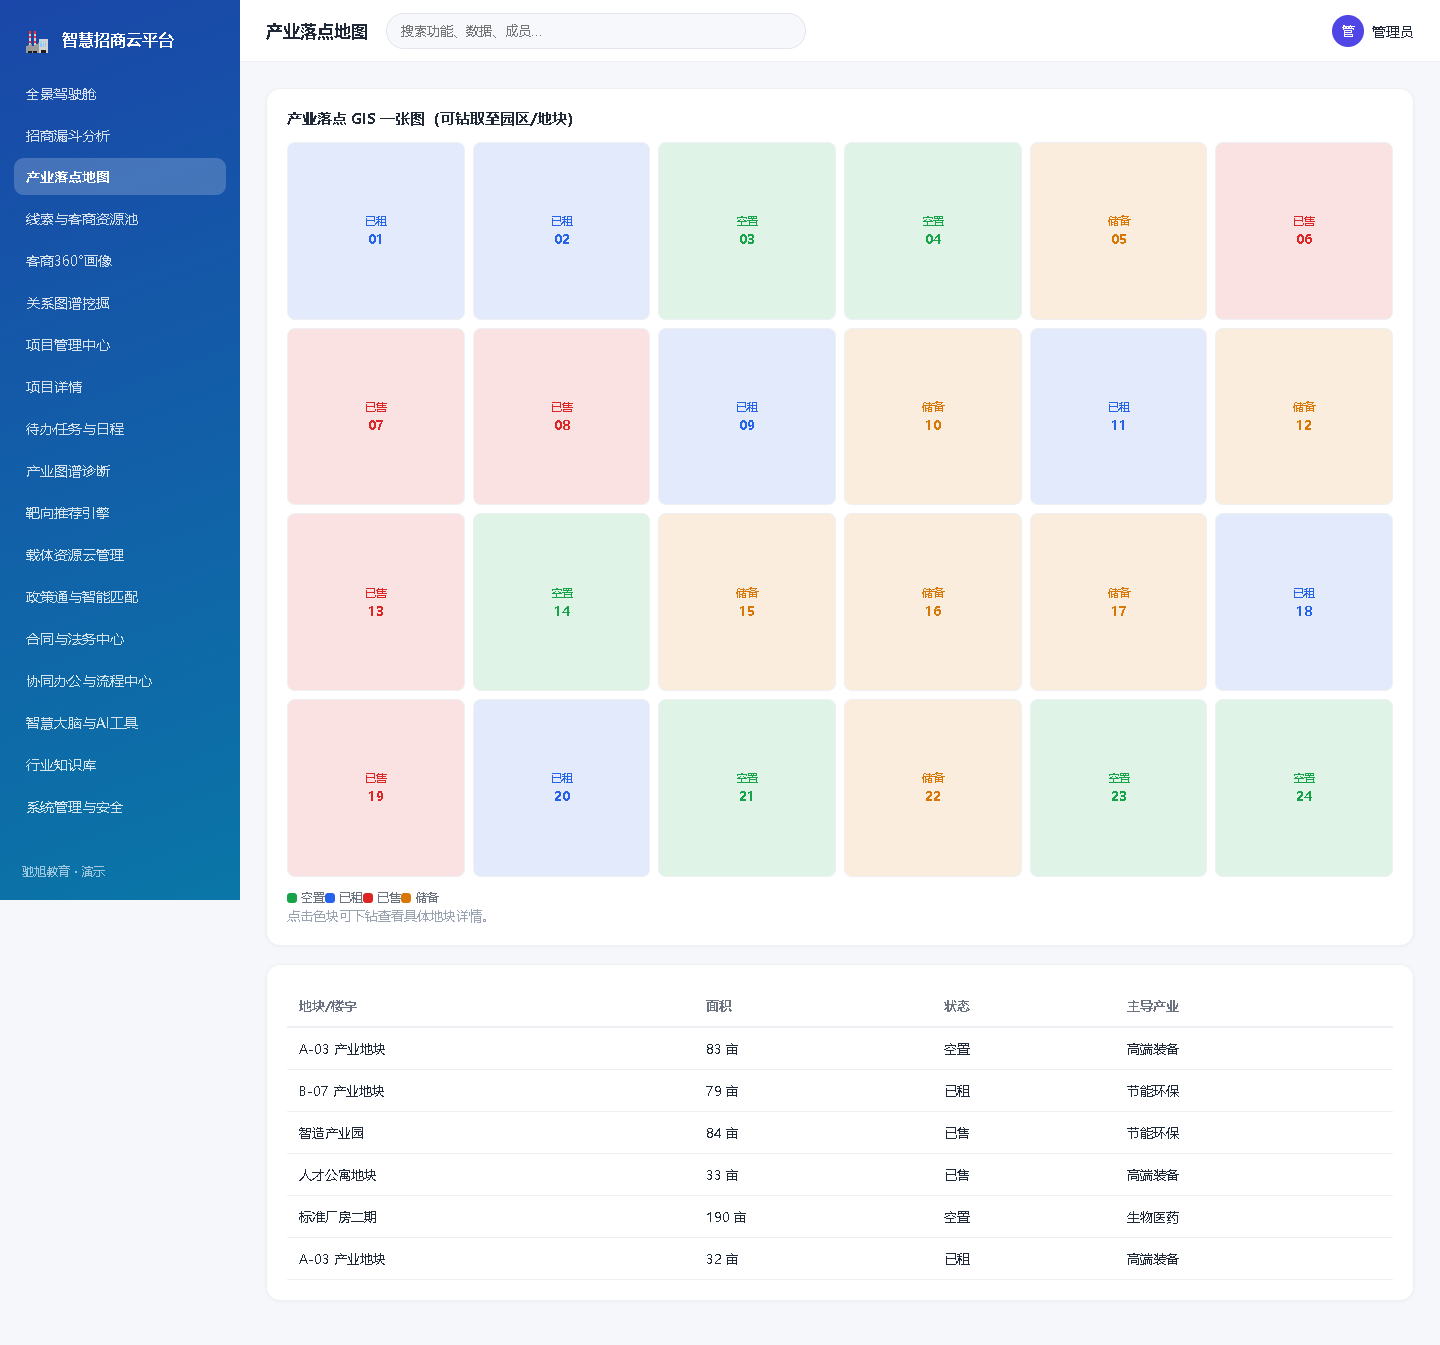Click the 智造产业园 table row
1440x1345 pixels.
[x=840, y=1133]
